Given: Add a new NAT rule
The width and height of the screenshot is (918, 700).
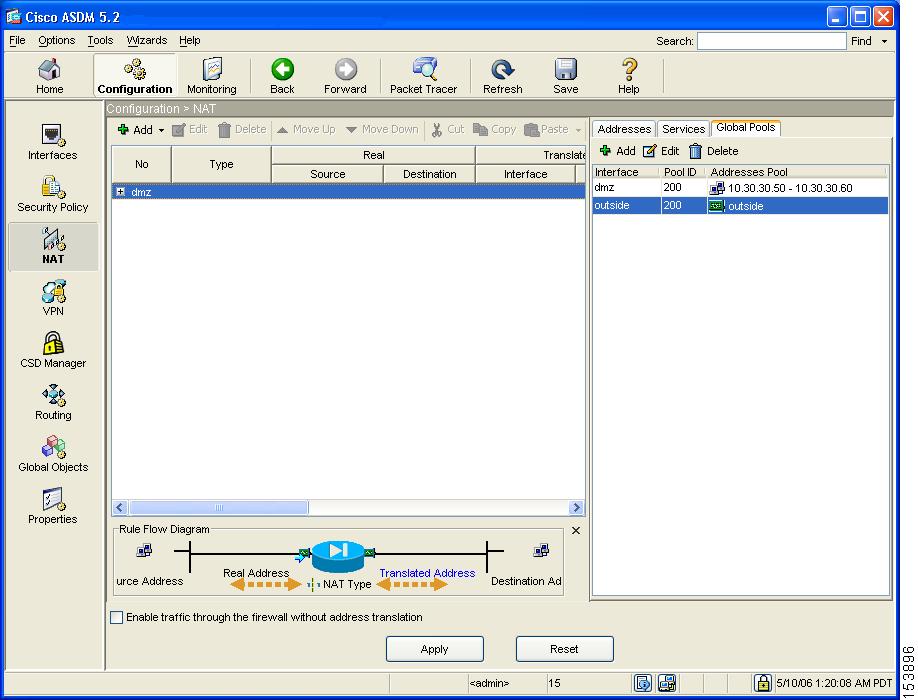Looking at the screenshot, I should tap(135, 129).
